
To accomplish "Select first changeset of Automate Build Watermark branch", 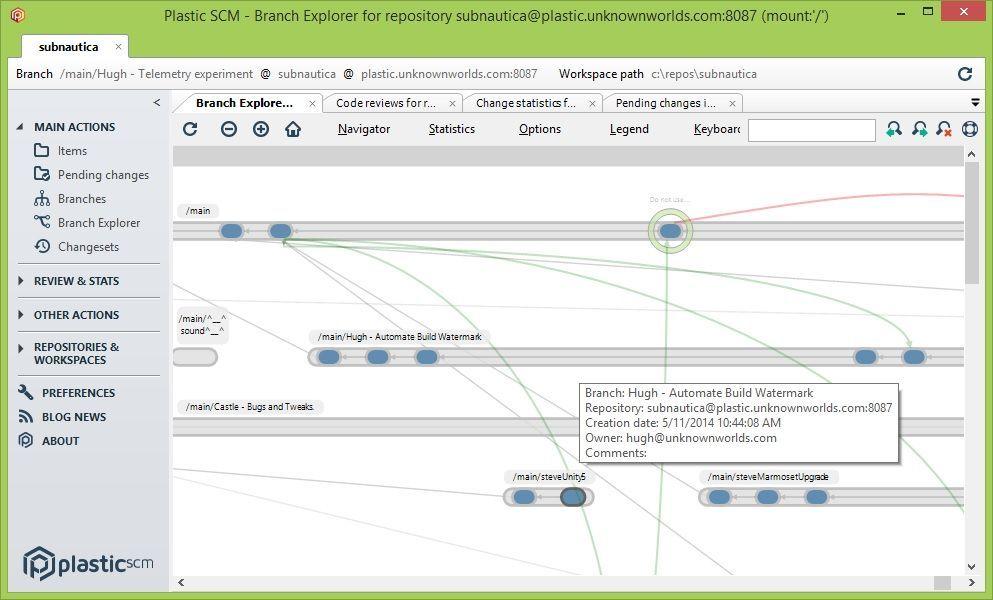I will coord(329,357).
